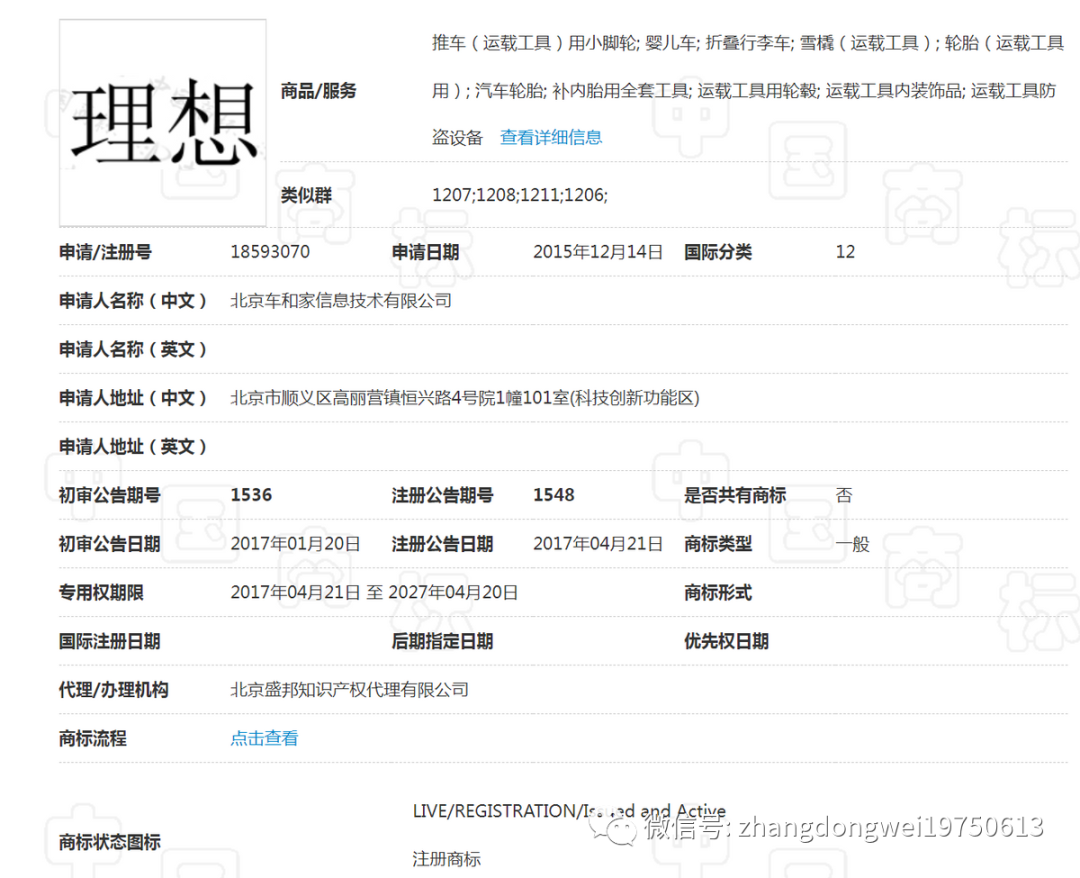Click the 商标流程 label
The width and height of the screenshot is (1080, 878).
(93, 739)
